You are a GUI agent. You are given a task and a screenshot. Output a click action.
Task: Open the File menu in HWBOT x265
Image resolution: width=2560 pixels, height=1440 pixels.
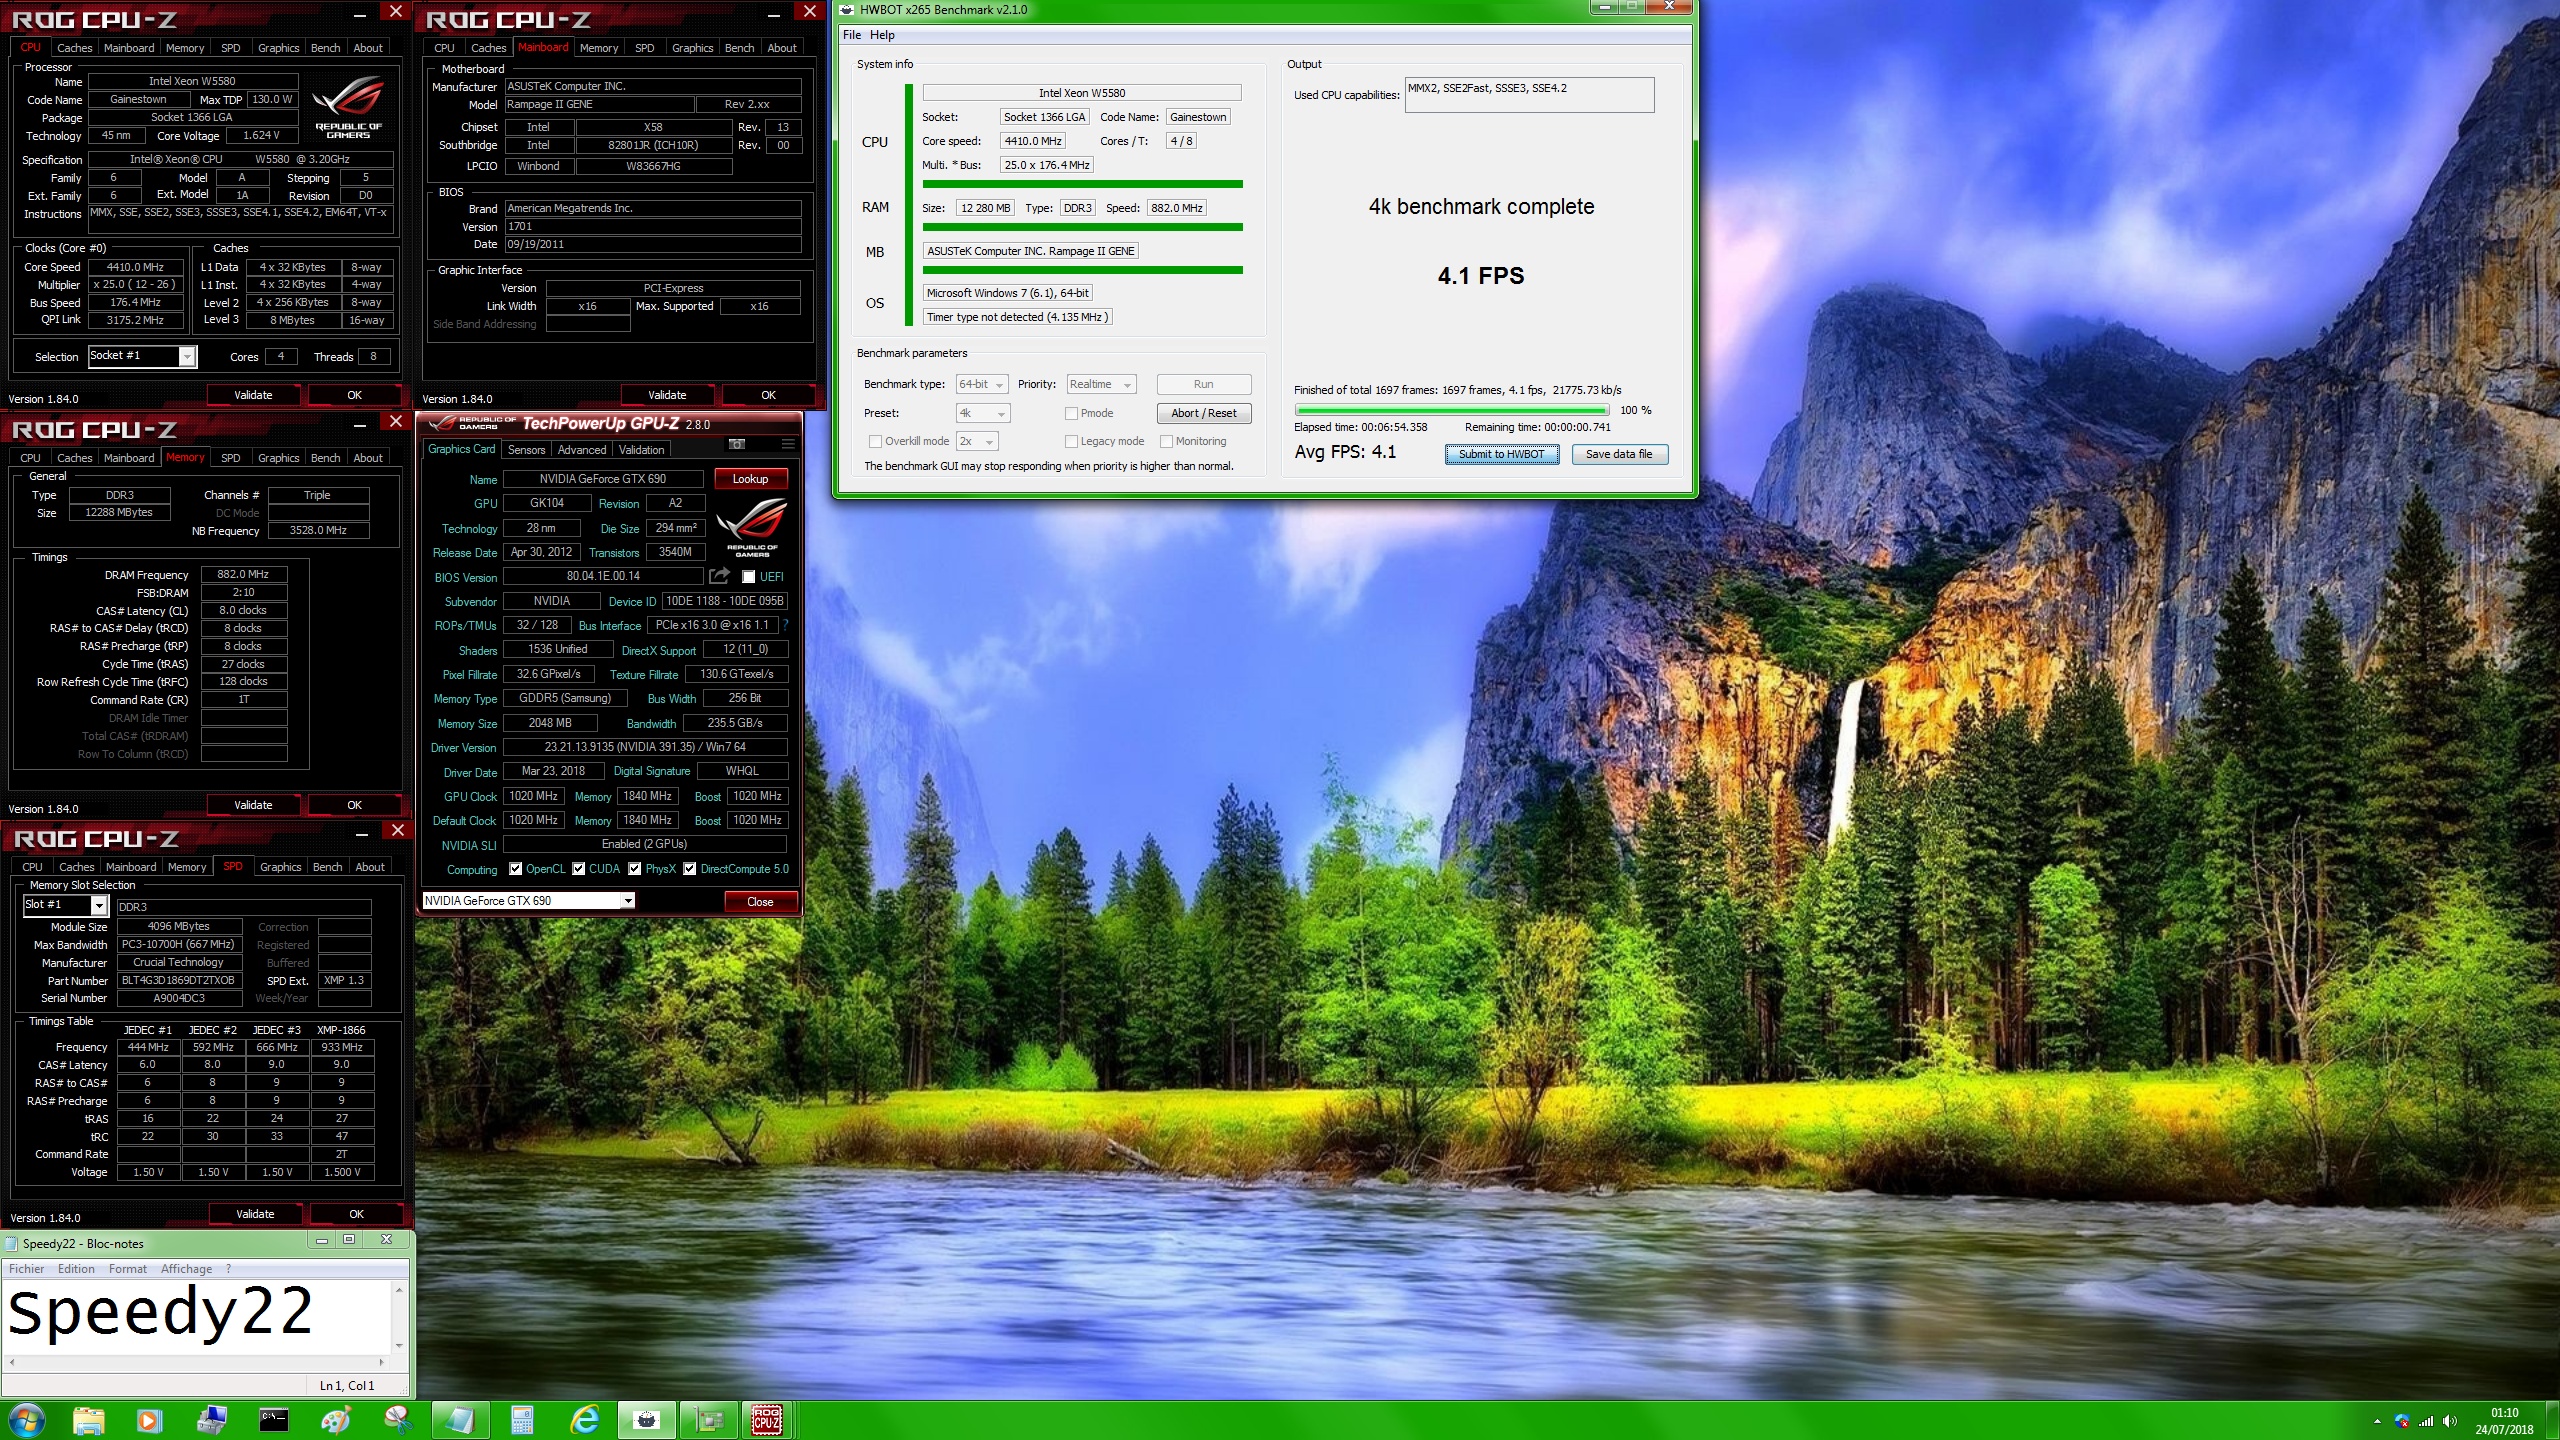pyautogui.click(x=852, y=35)
